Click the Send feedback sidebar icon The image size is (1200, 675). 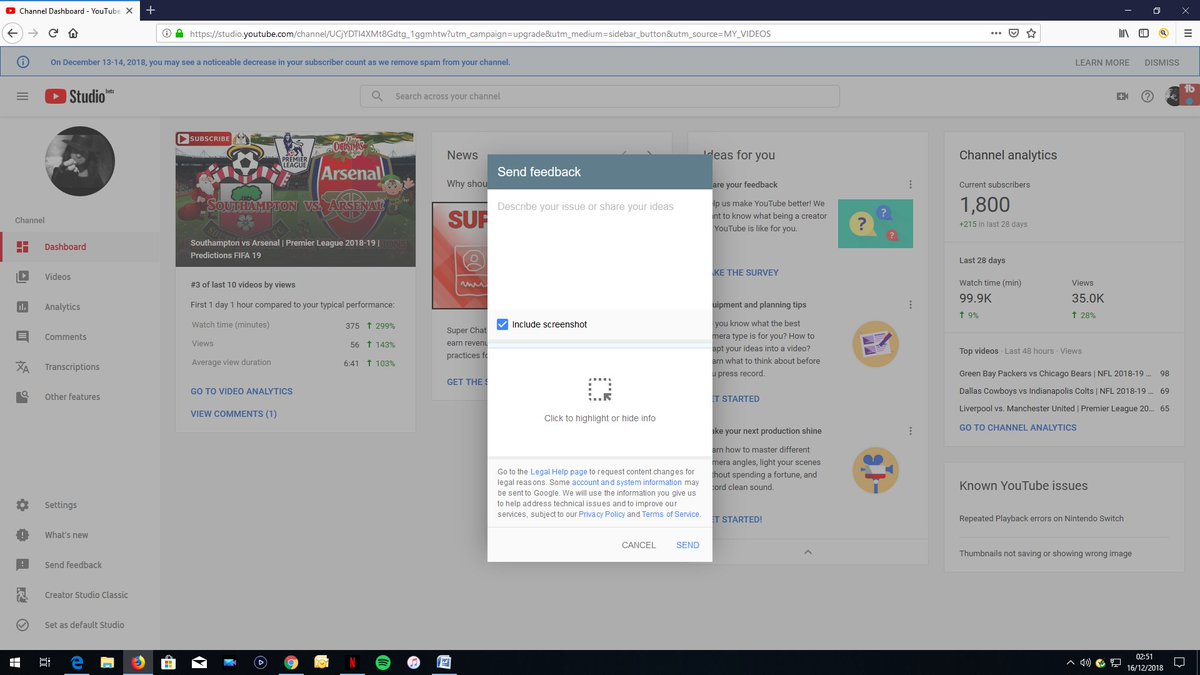point(22,565)
